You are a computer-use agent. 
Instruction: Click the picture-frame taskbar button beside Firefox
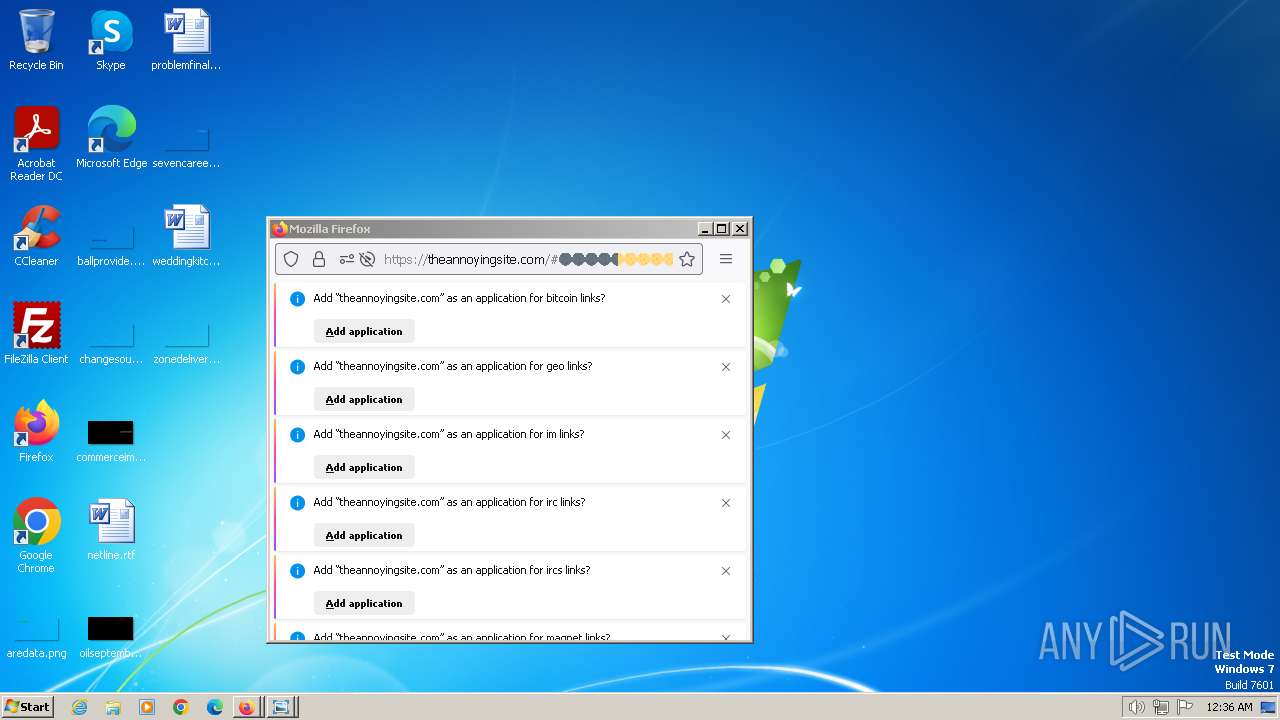point(281,707)
